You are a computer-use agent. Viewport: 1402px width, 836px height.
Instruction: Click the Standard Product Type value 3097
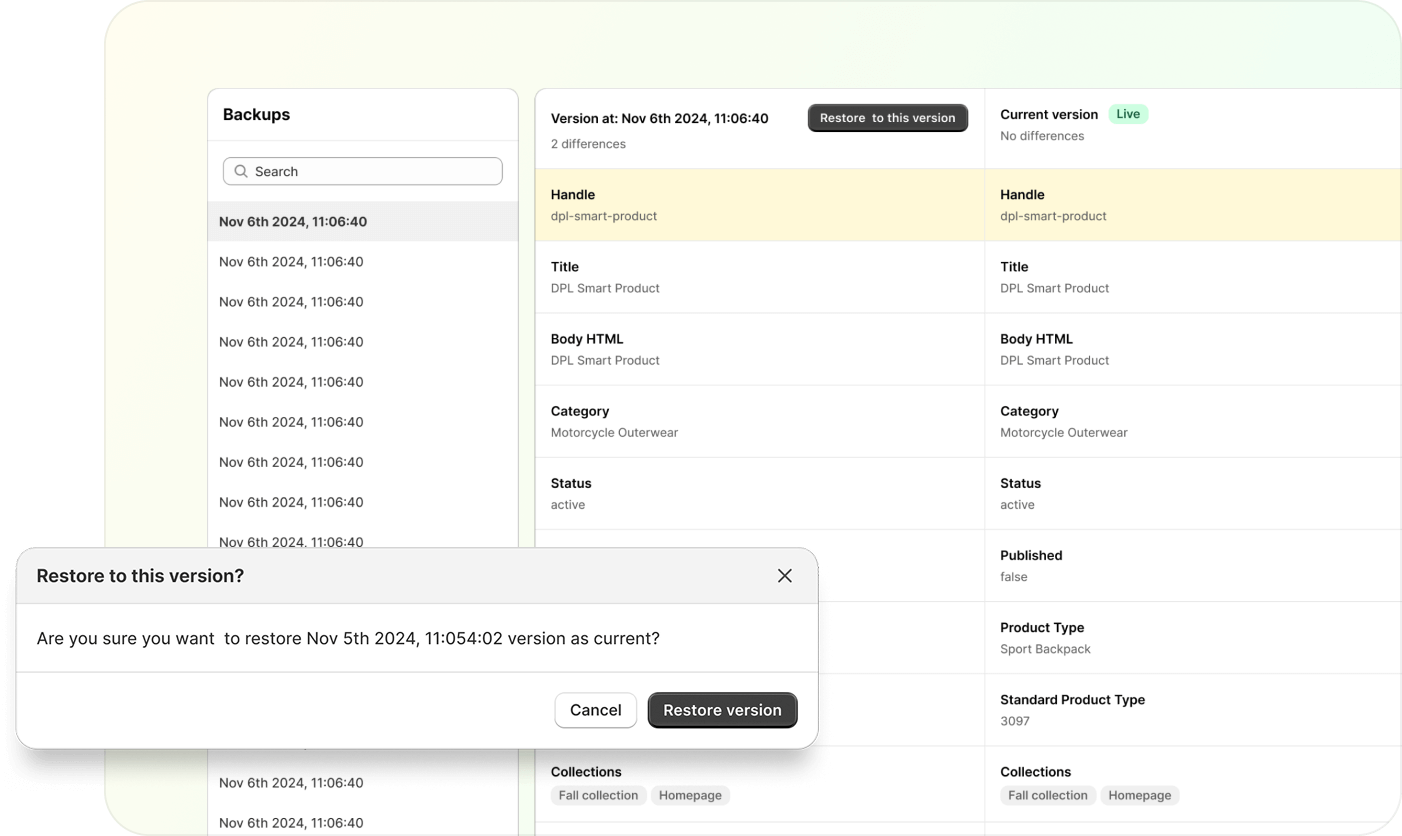(1014, 721)
